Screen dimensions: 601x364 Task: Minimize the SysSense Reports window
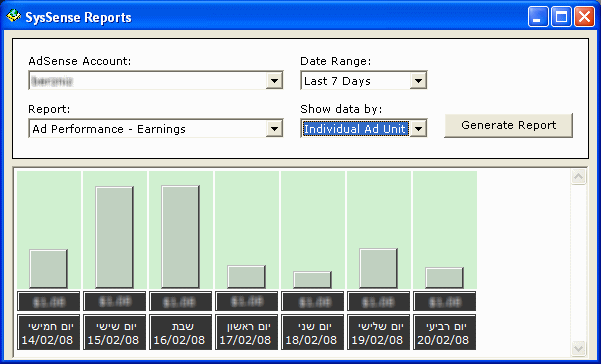[x=538, y=17]
